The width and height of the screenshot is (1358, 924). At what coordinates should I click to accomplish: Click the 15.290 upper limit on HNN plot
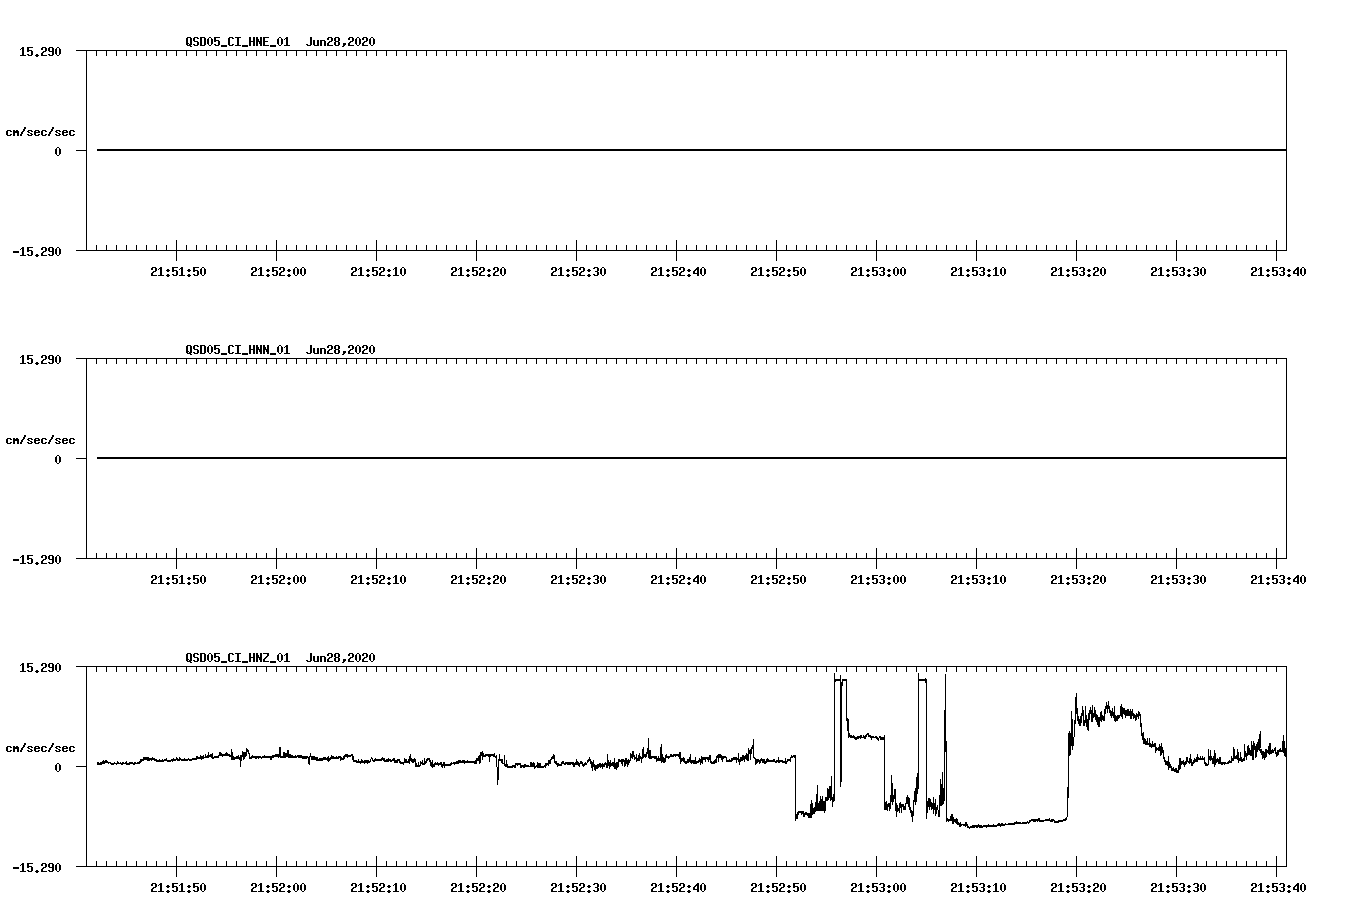tap(40, 359)
